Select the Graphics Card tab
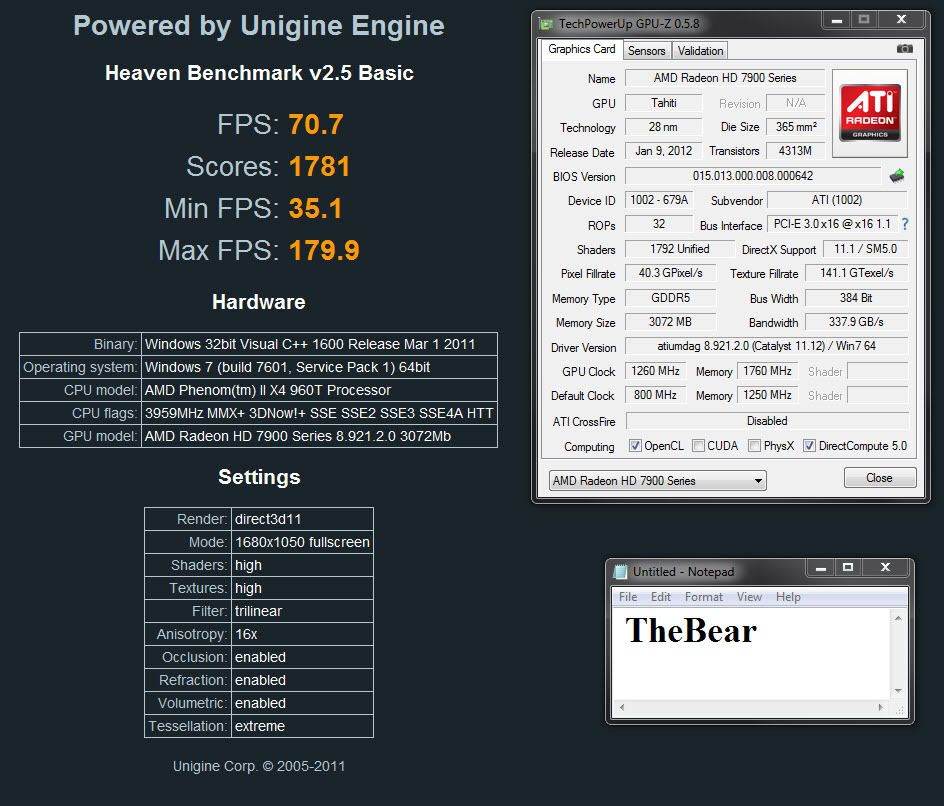This screenshot has width=944, height=806. pos(582,49)
